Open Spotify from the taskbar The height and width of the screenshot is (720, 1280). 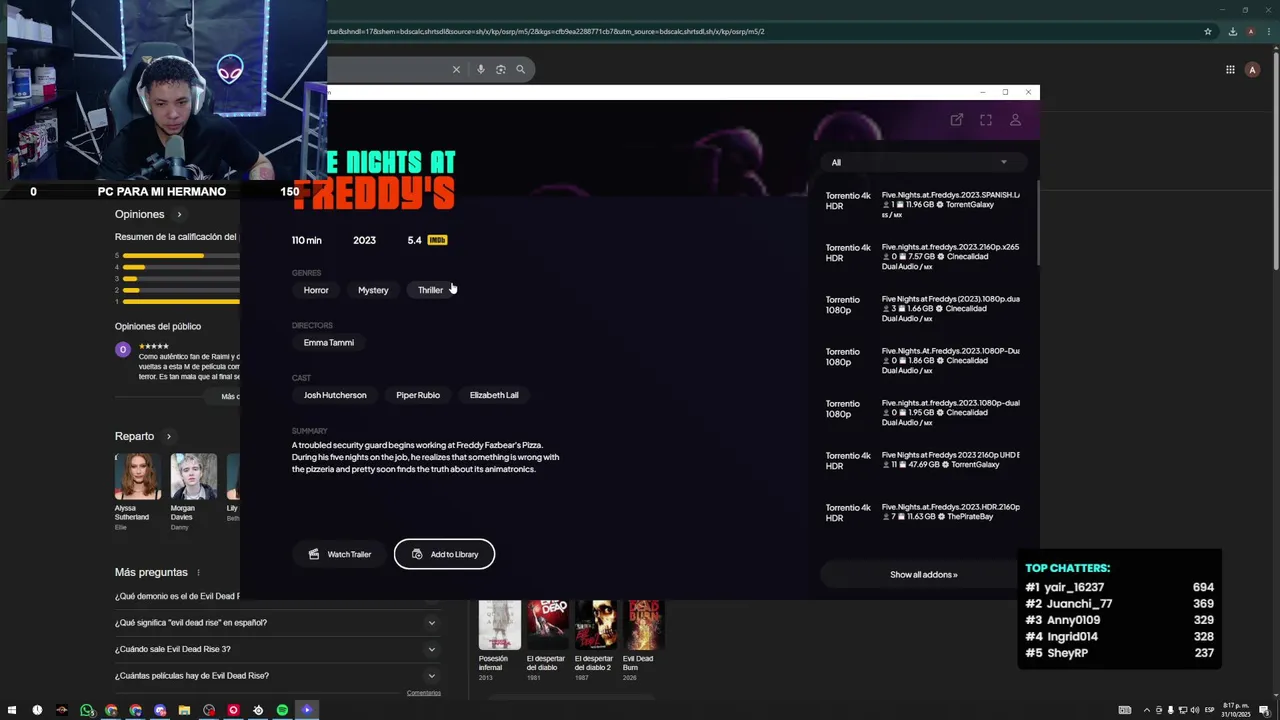coord(282,710)
